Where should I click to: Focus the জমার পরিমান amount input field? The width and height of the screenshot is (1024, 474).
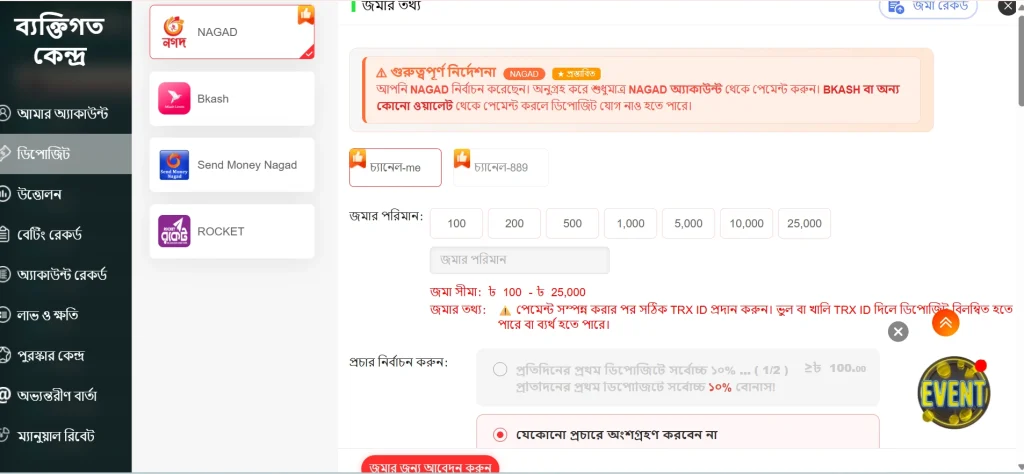click(x=520, y=260)
